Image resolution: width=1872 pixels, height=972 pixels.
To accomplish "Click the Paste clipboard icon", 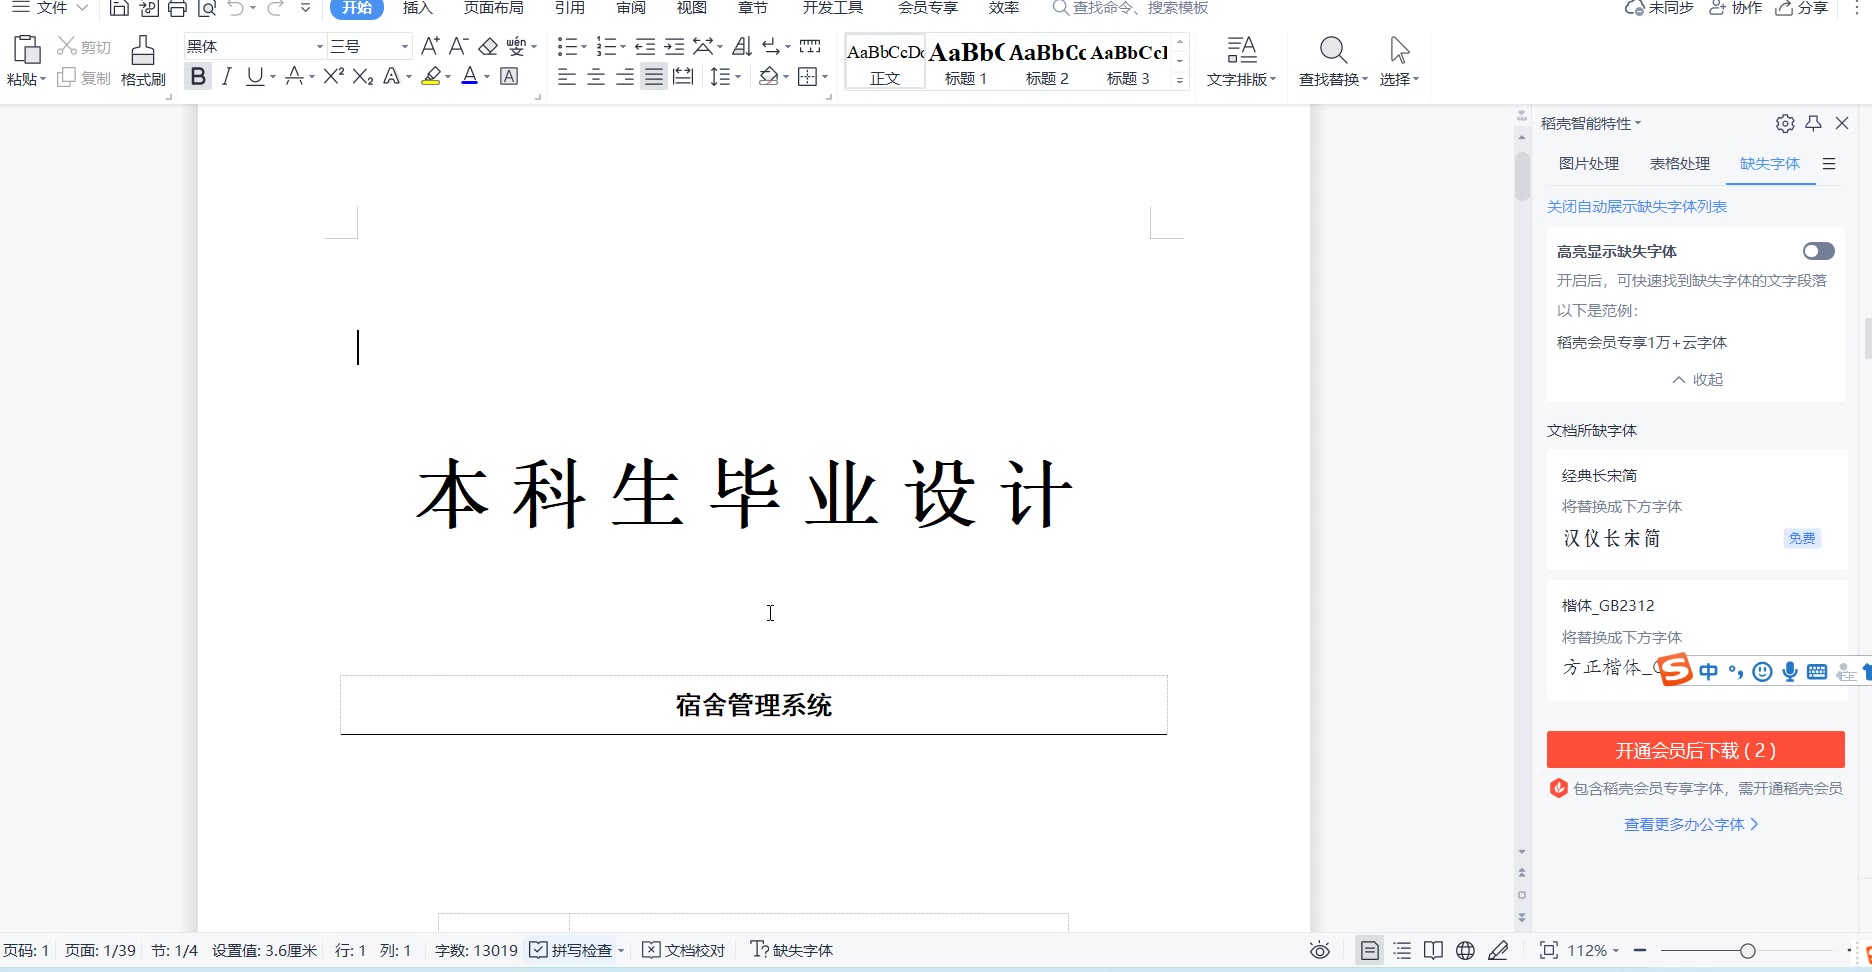I will click(x=26, y=50).
